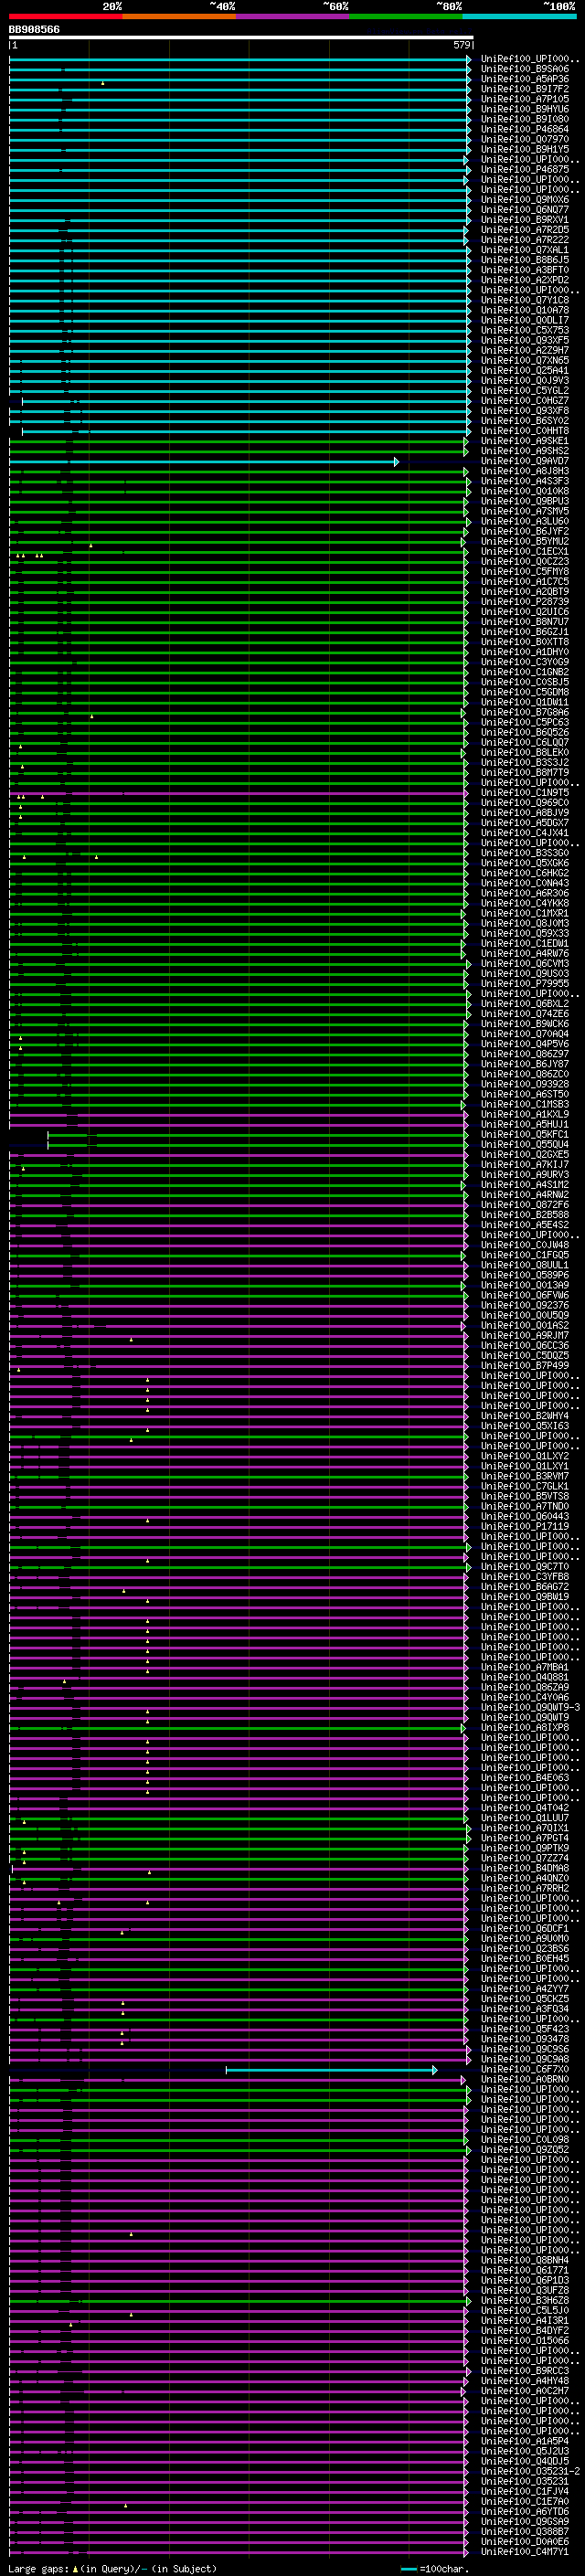Open hit UniRef100_Q9AVD7

point(524,461)
